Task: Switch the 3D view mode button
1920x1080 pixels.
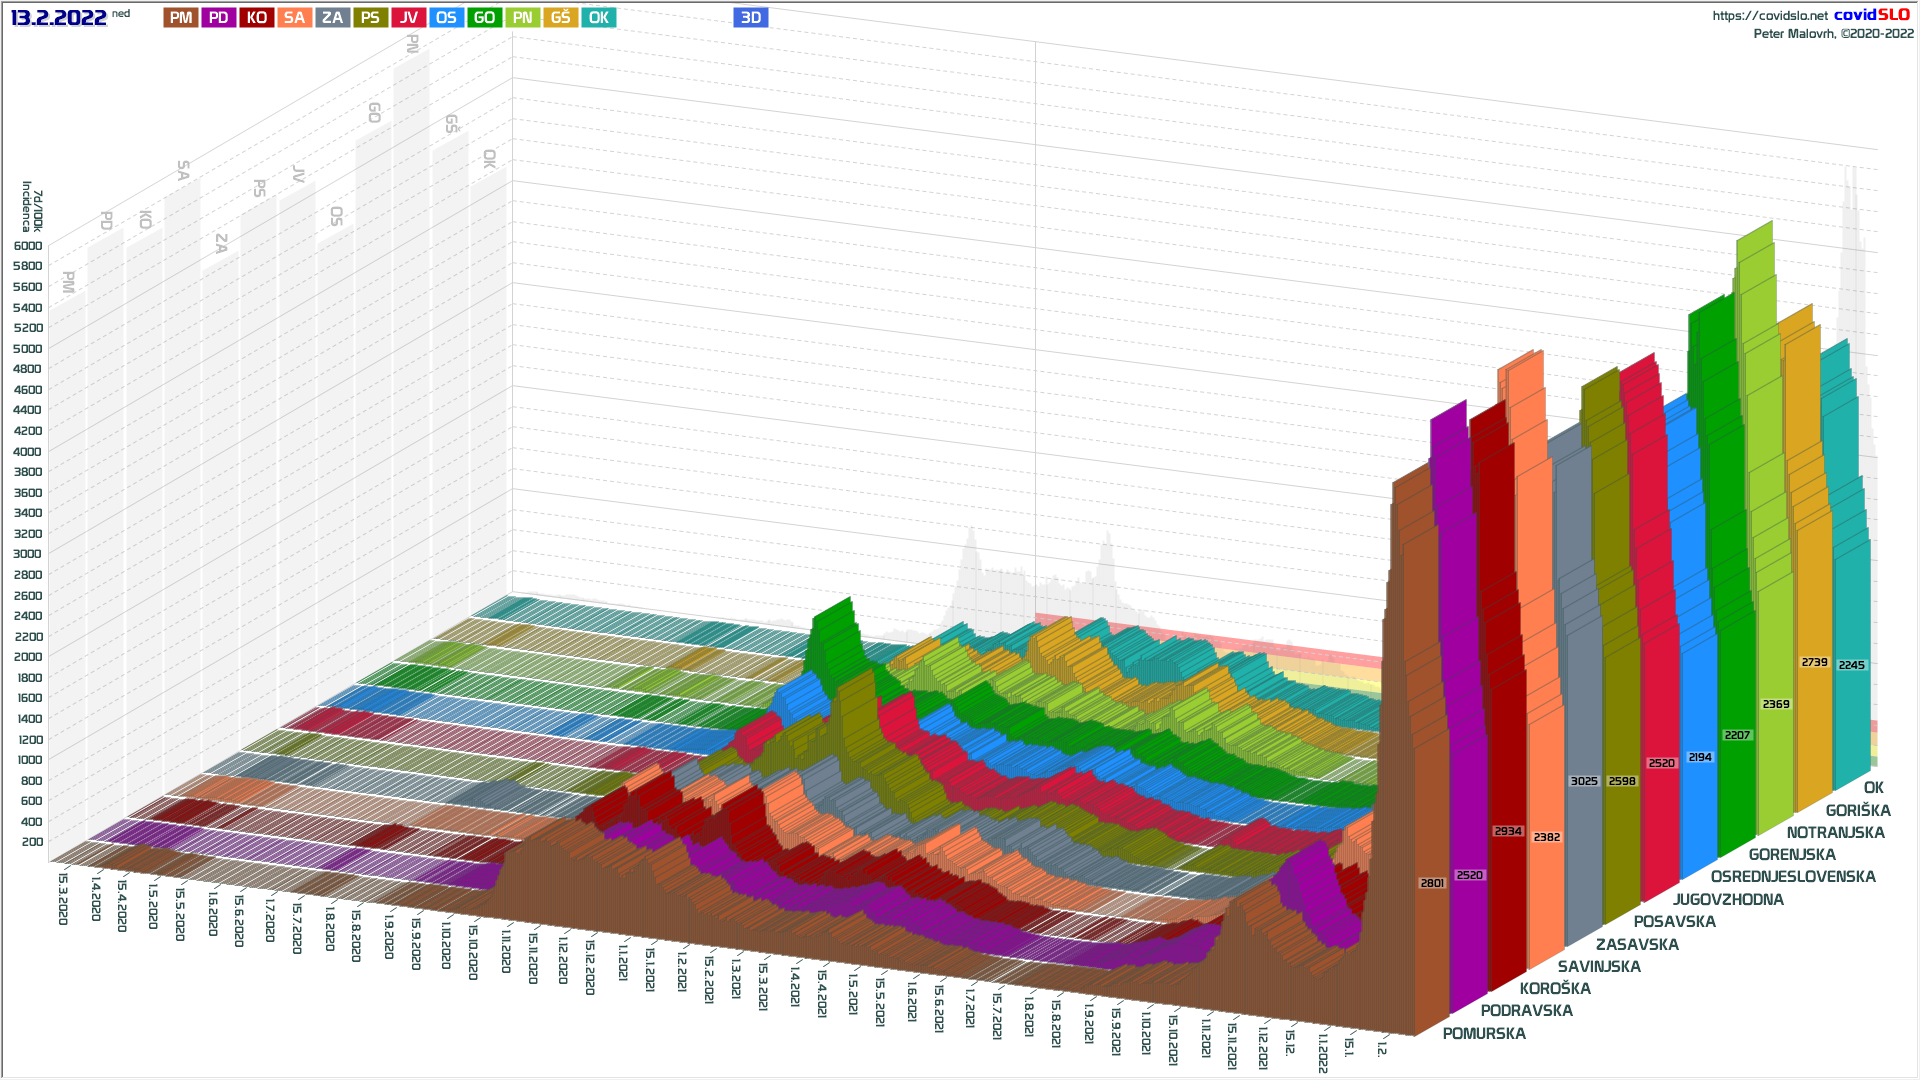Action: click(x=750, y=17)
